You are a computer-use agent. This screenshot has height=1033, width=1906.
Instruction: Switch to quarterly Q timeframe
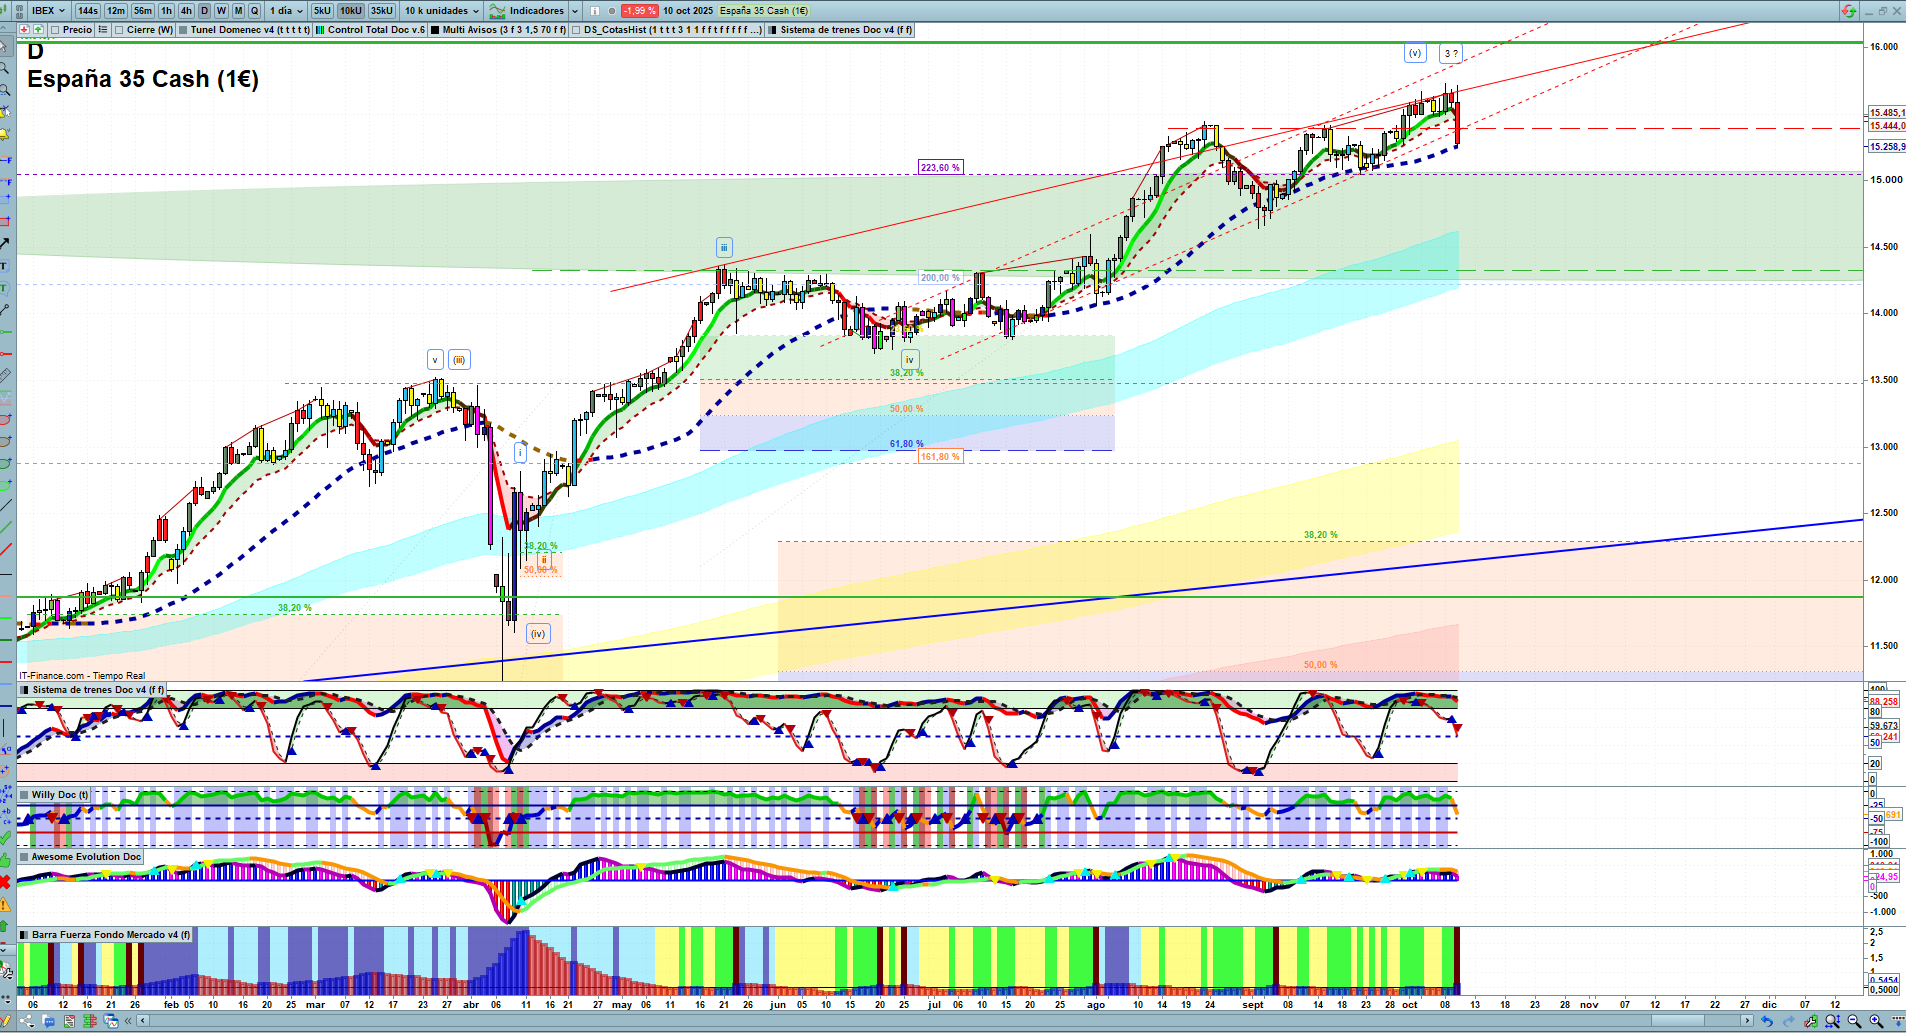(x=254, y=11)
